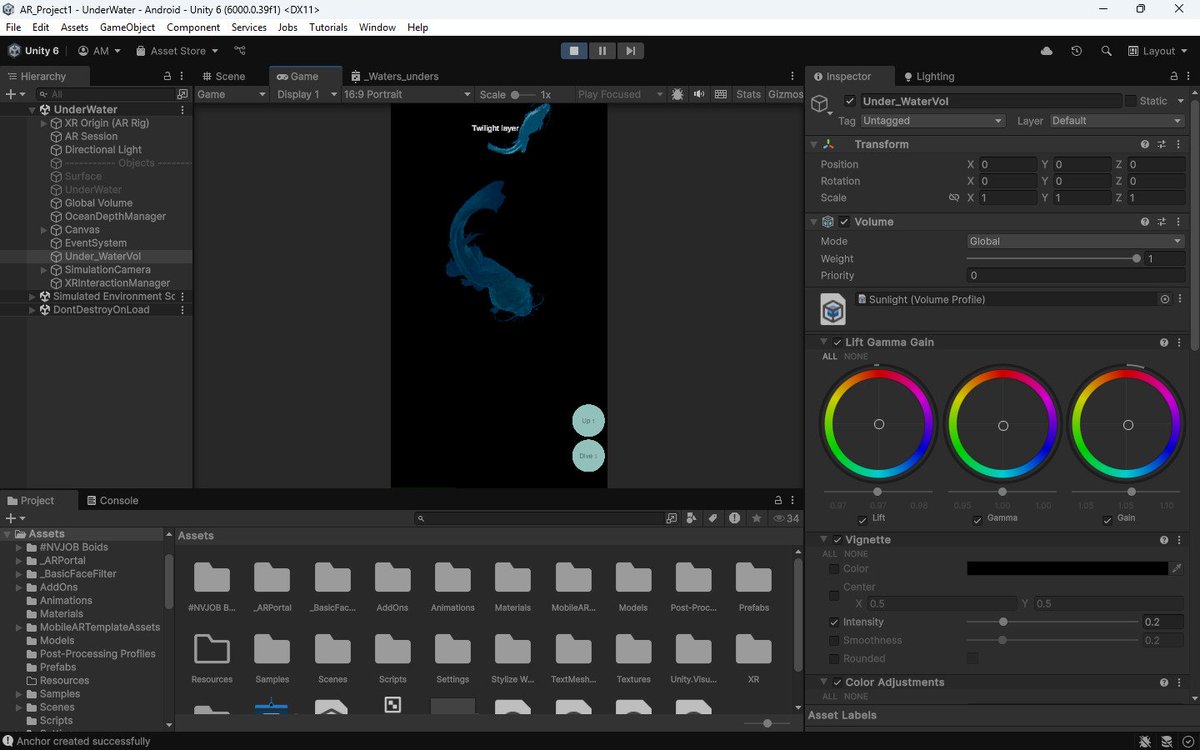The width and height of the screenshot is (1200, 750).
Task: Expand the Canvas hierarchy item
Action: click(x=43, y=230)
